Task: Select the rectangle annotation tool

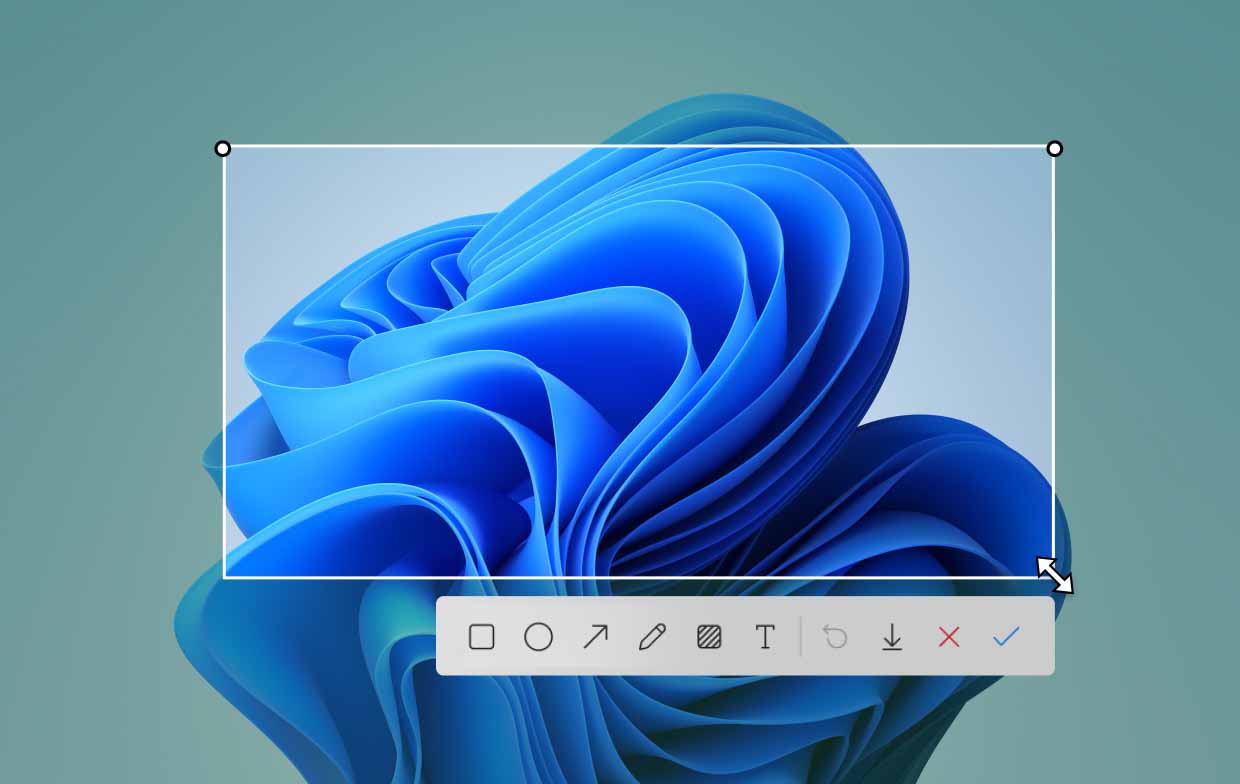Action: pos(482,637)
